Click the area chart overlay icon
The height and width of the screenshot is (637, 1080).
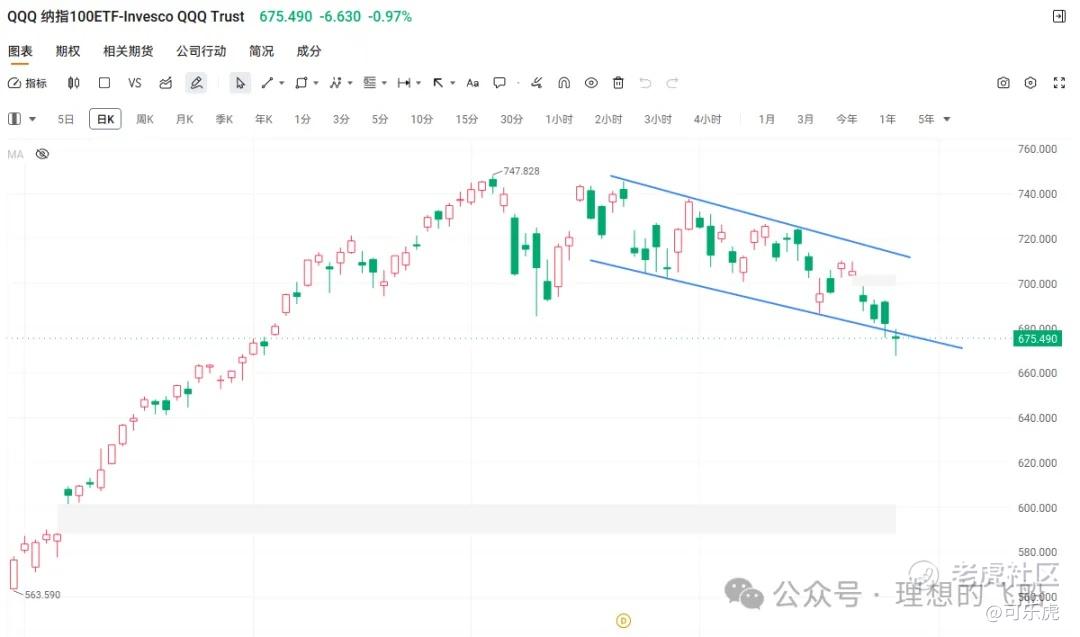(x=165, y=83)
